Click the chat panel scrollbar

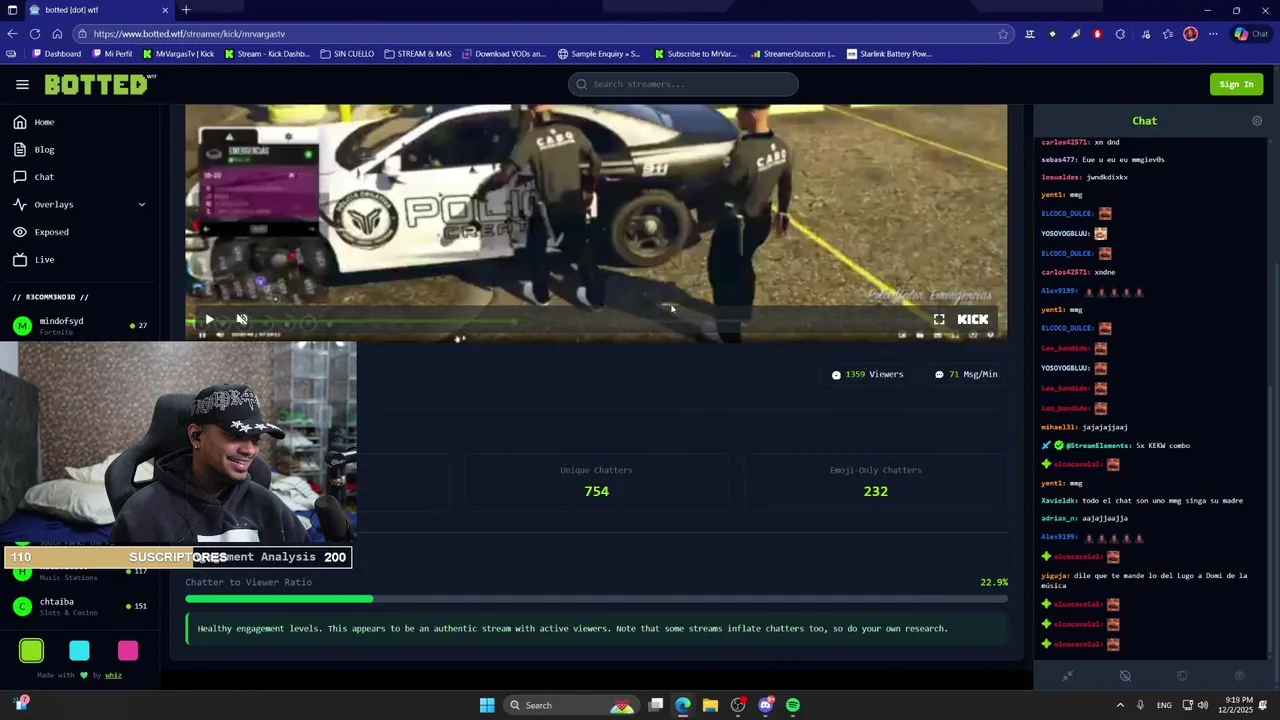pos(1272,520)
